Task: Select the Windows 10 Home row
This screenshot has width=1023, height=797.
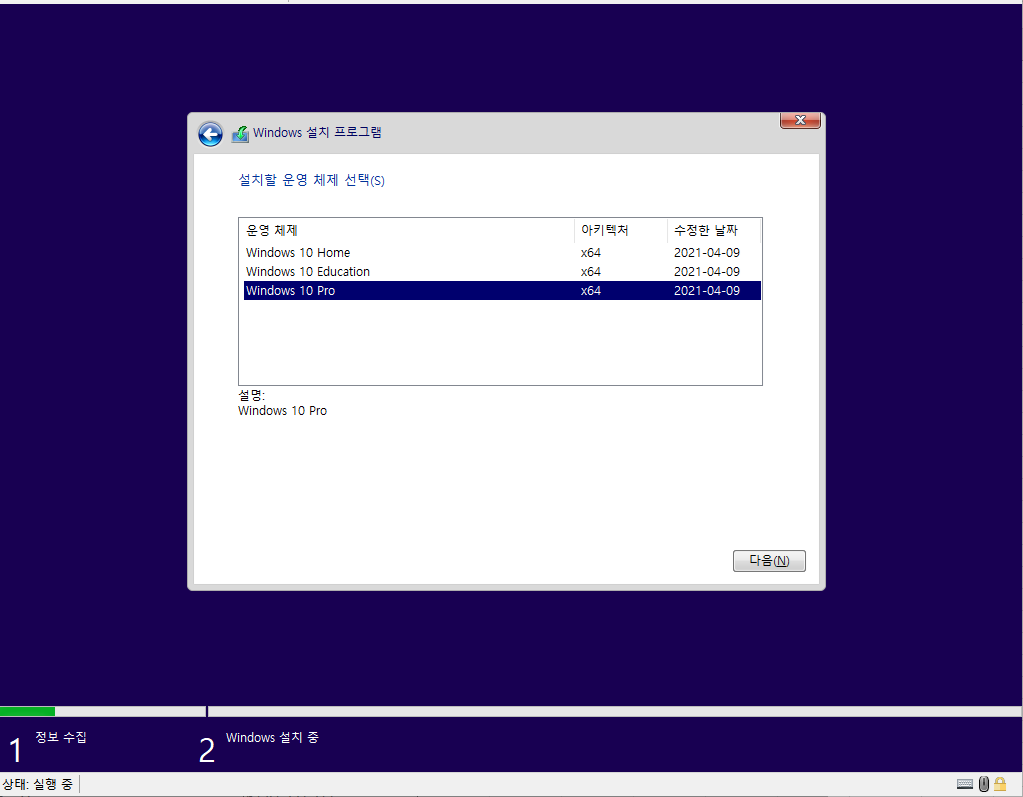Action: tap(502, 252)
